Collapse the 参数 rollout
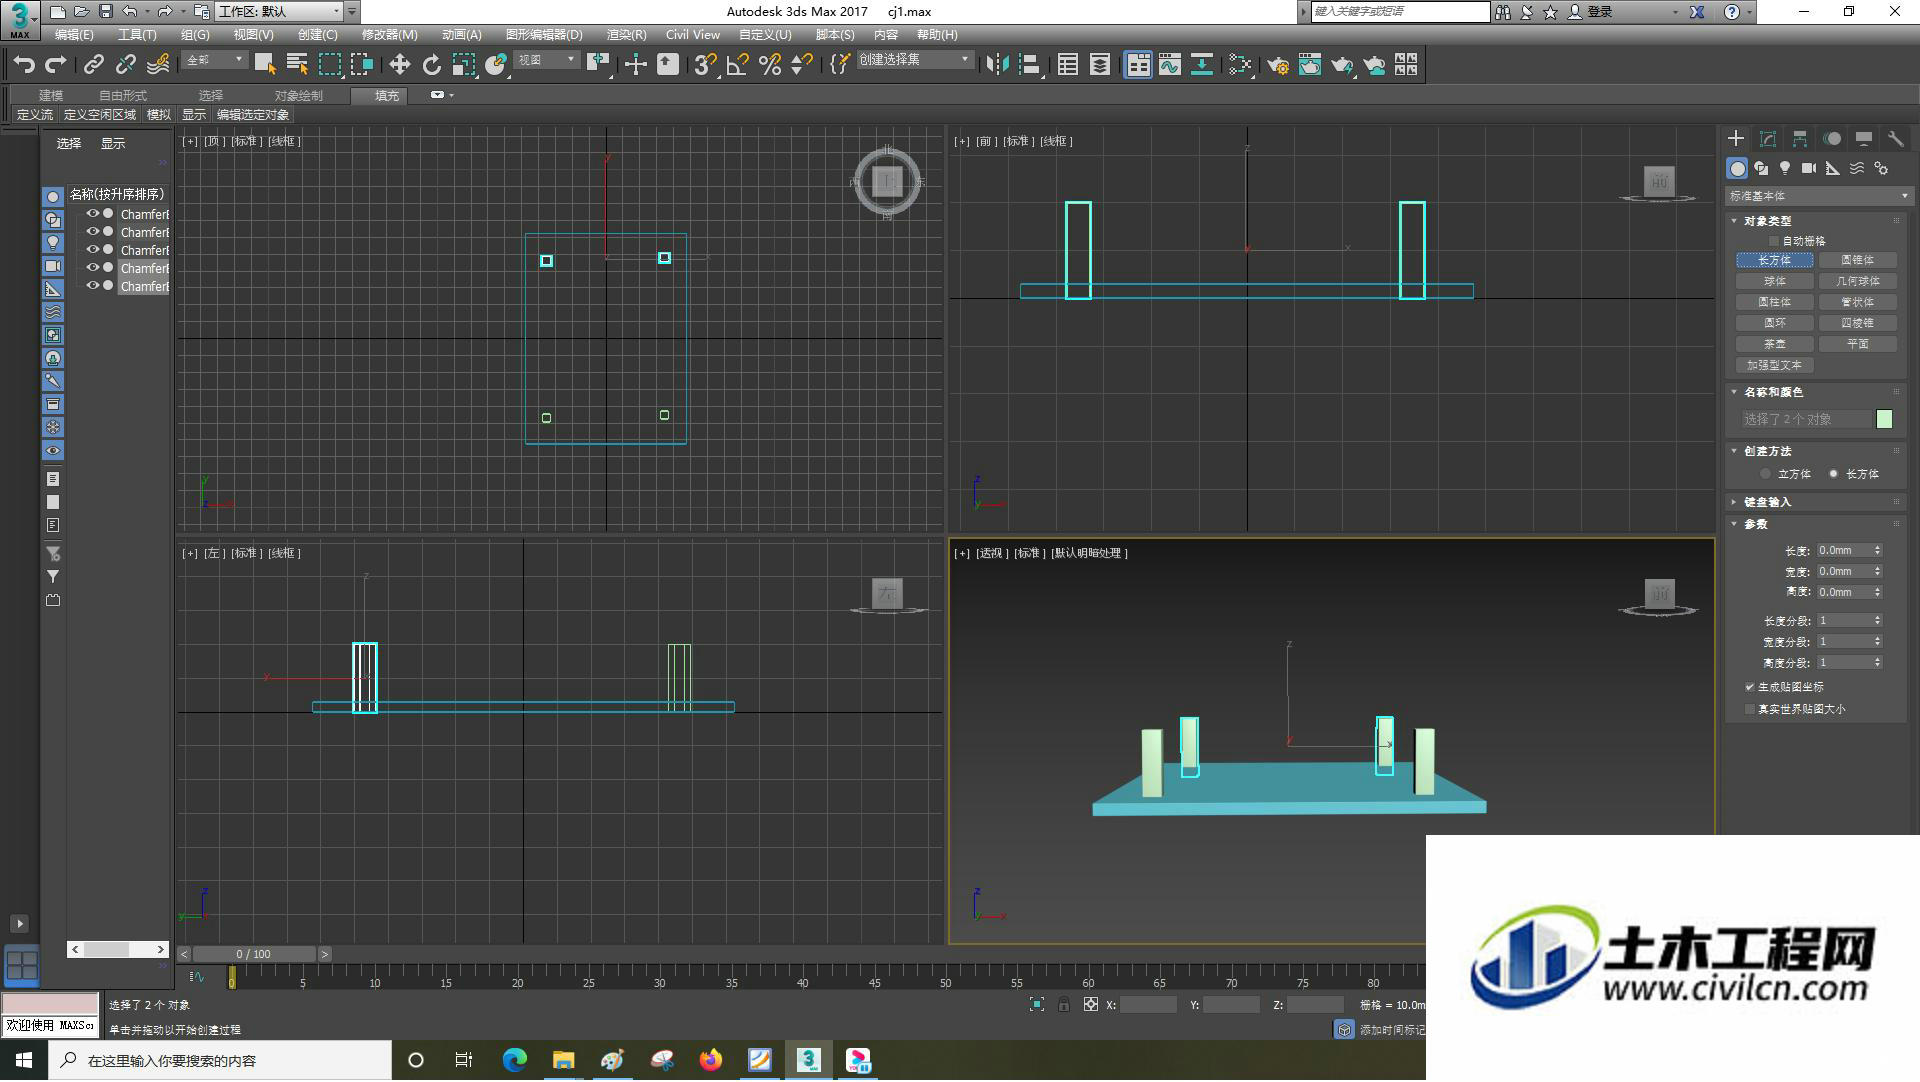 click(1755, 524)
